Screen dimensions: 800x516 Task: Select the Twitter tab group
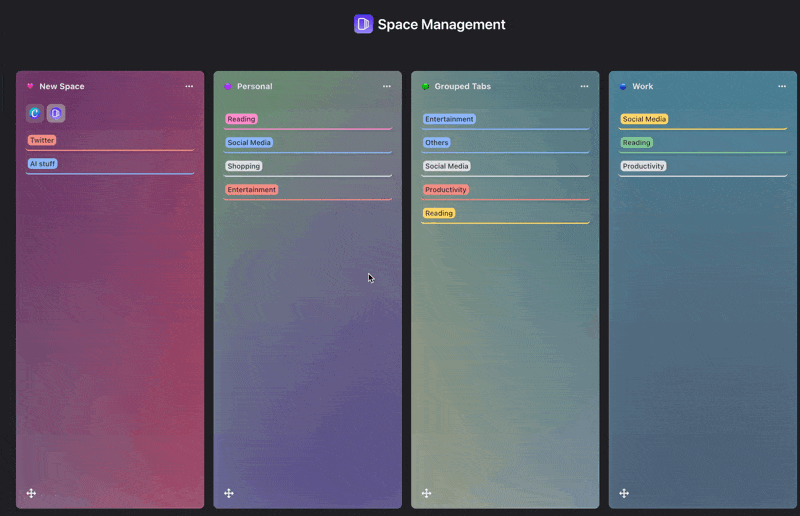point(42,141)
